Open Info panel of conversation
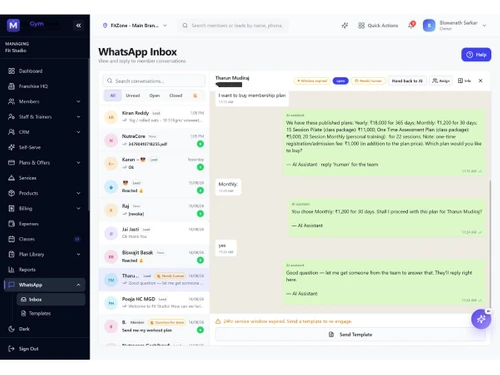This screenshot has width=500, height=375. coord(464,81)
